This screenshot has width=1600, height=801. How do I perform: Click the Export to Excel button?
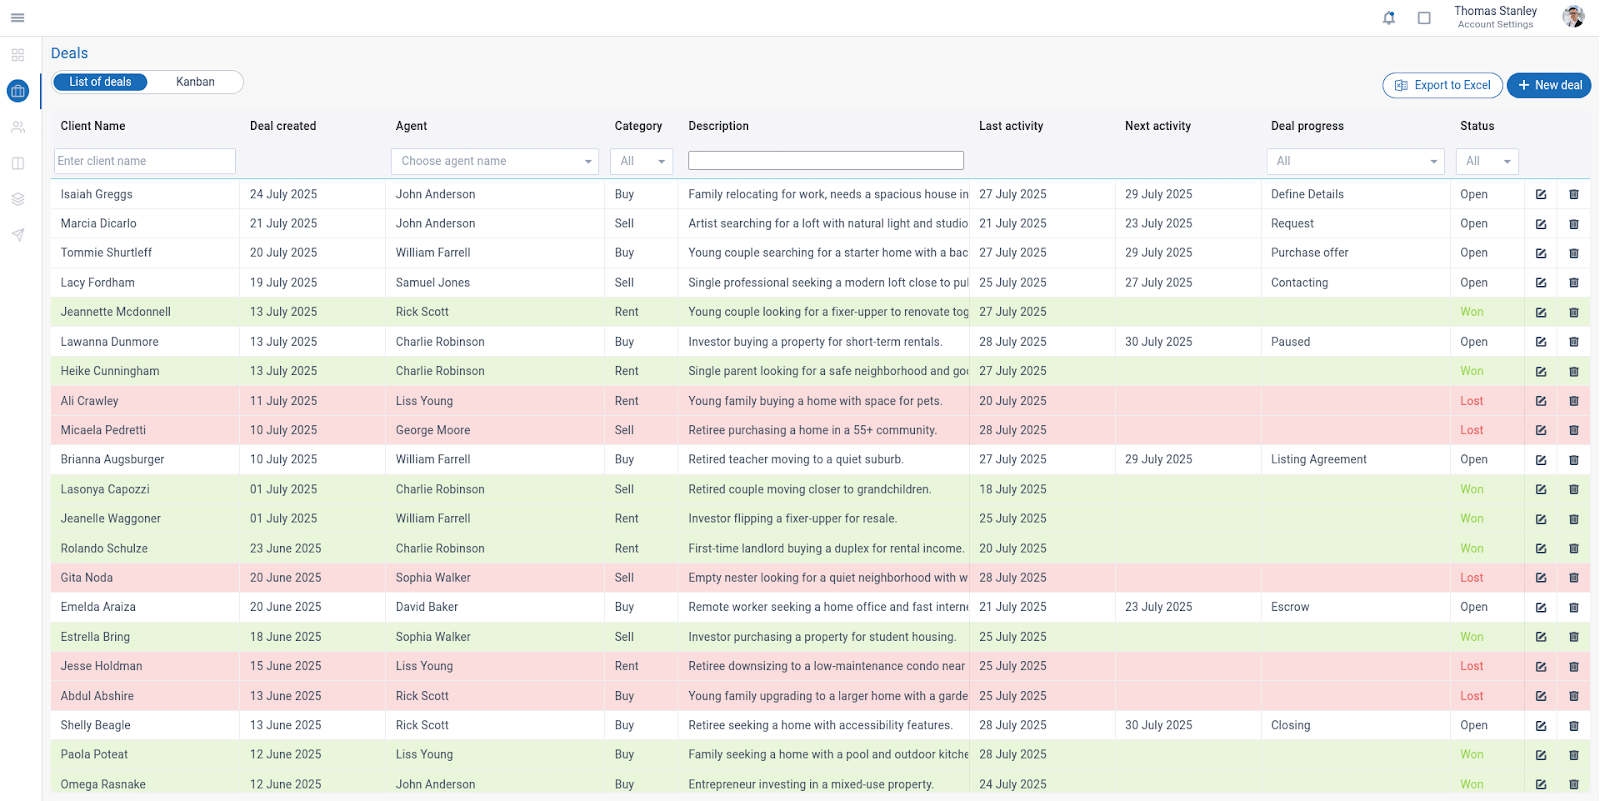tap(1442, 86)
